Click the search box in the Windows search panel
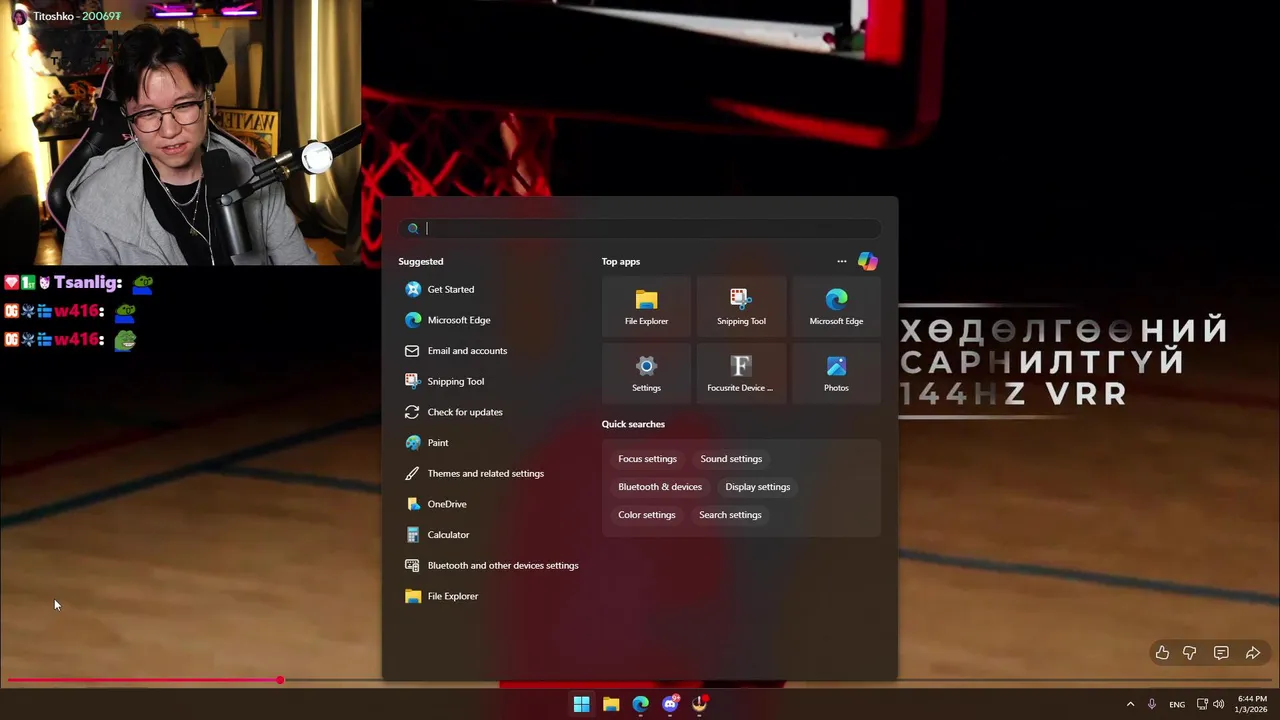Image resolution: width=1280 pixels, height=720 pixels. click(x=640, y=228)
